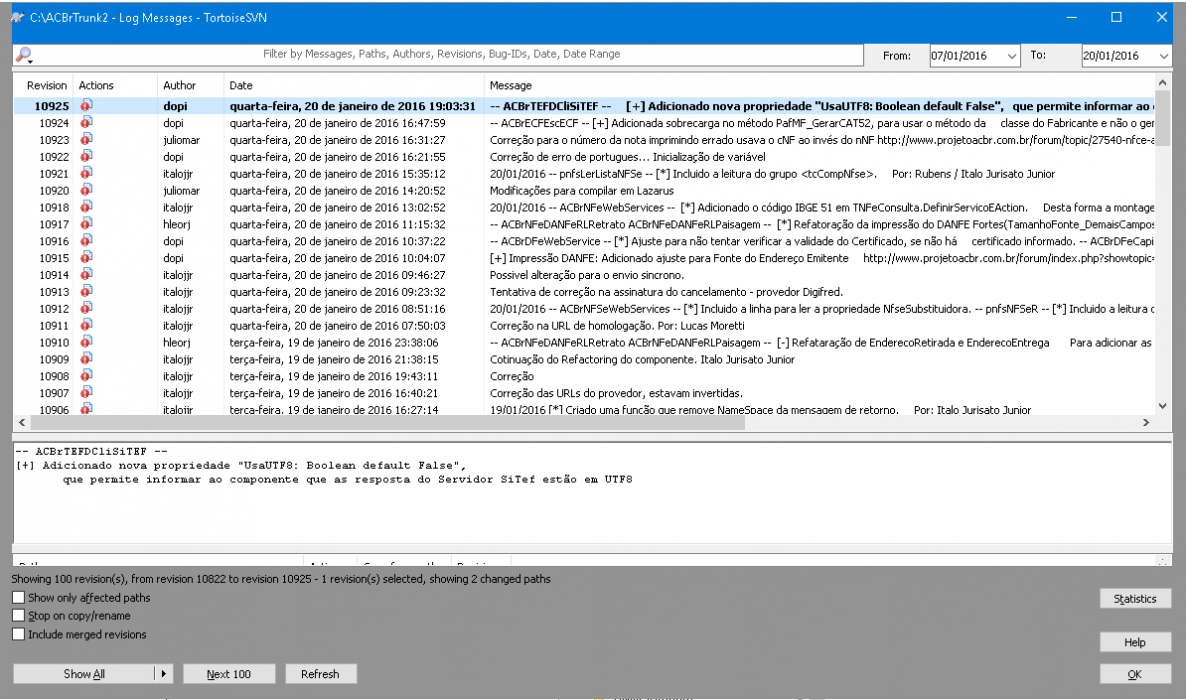Viewport: 1186px width, 700px height.
Task: Click the horizontal scrollbar thumb of the log list
Action: [387, 422]
